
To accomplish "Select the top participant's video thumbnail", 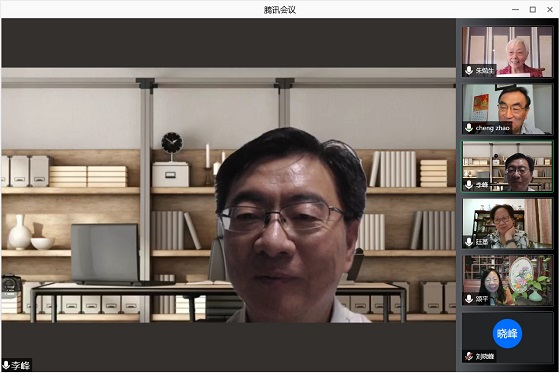I will 508,52.
